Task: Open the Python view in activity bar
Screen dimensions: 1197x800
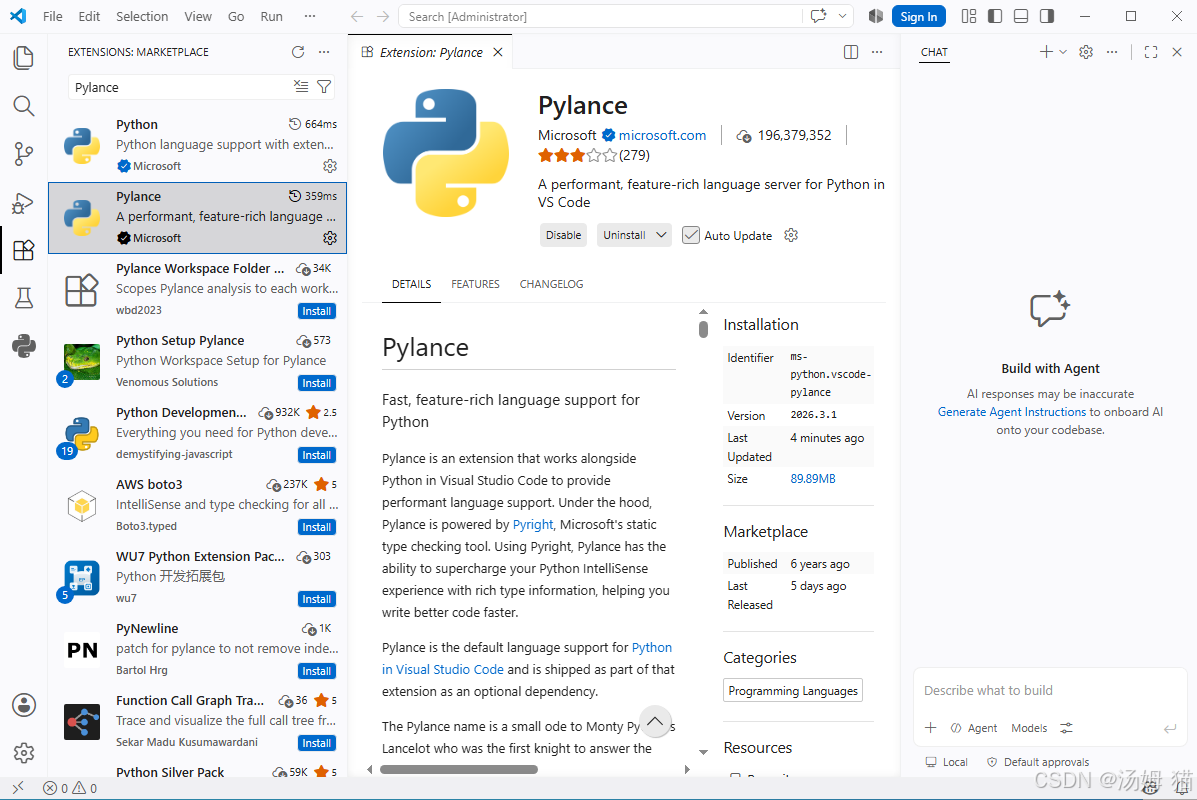Action: tap(24, 346)
